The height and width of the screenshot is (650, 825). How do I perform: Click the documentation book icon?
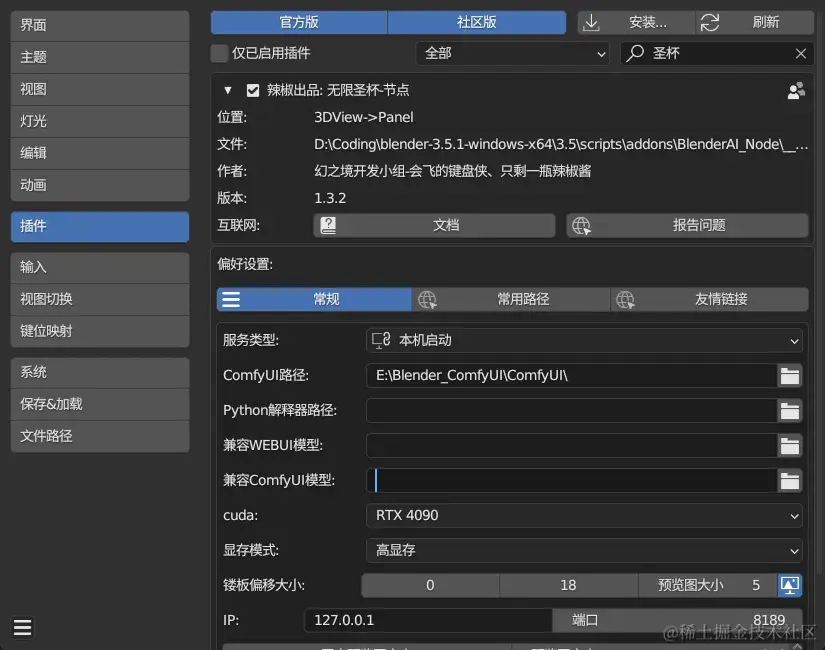[x=328, y=226]
